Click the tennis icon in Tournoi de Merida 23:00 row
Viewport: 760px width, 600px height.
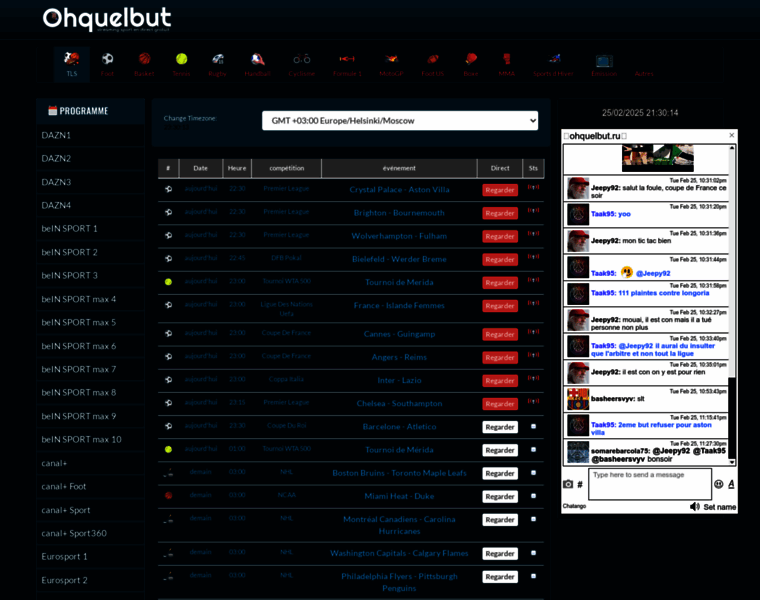pos(168,282)
